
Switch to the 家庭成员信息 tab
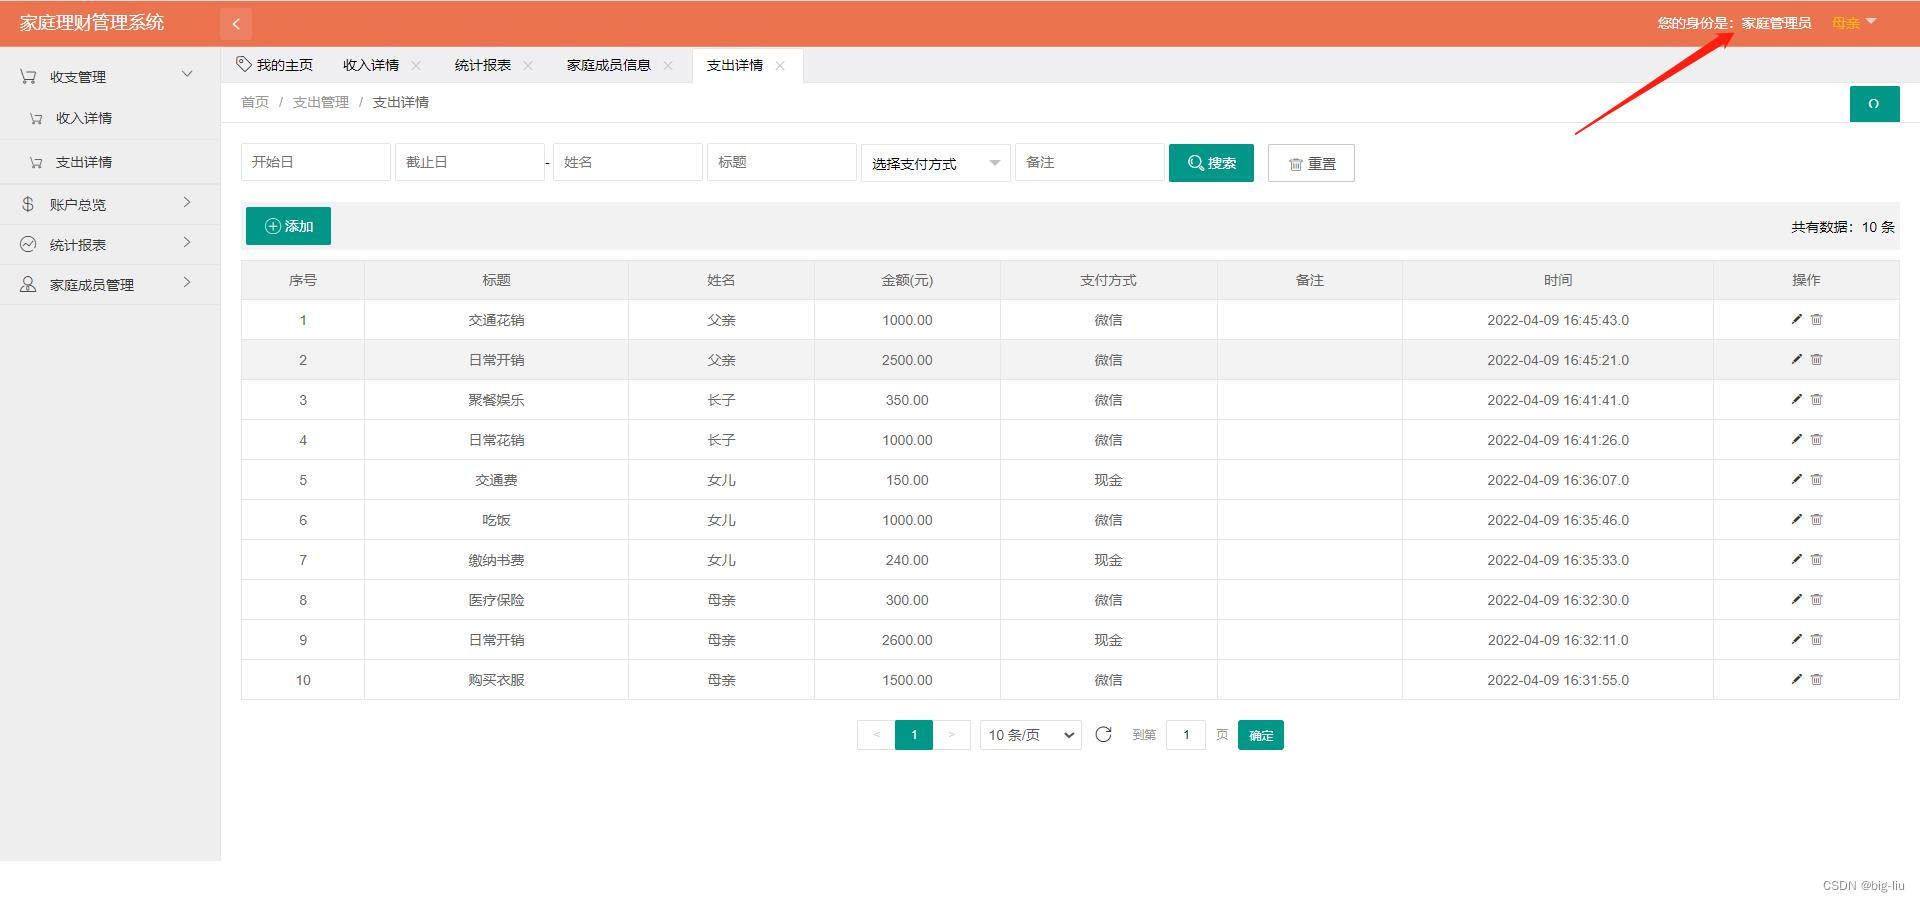coord(609,65)
